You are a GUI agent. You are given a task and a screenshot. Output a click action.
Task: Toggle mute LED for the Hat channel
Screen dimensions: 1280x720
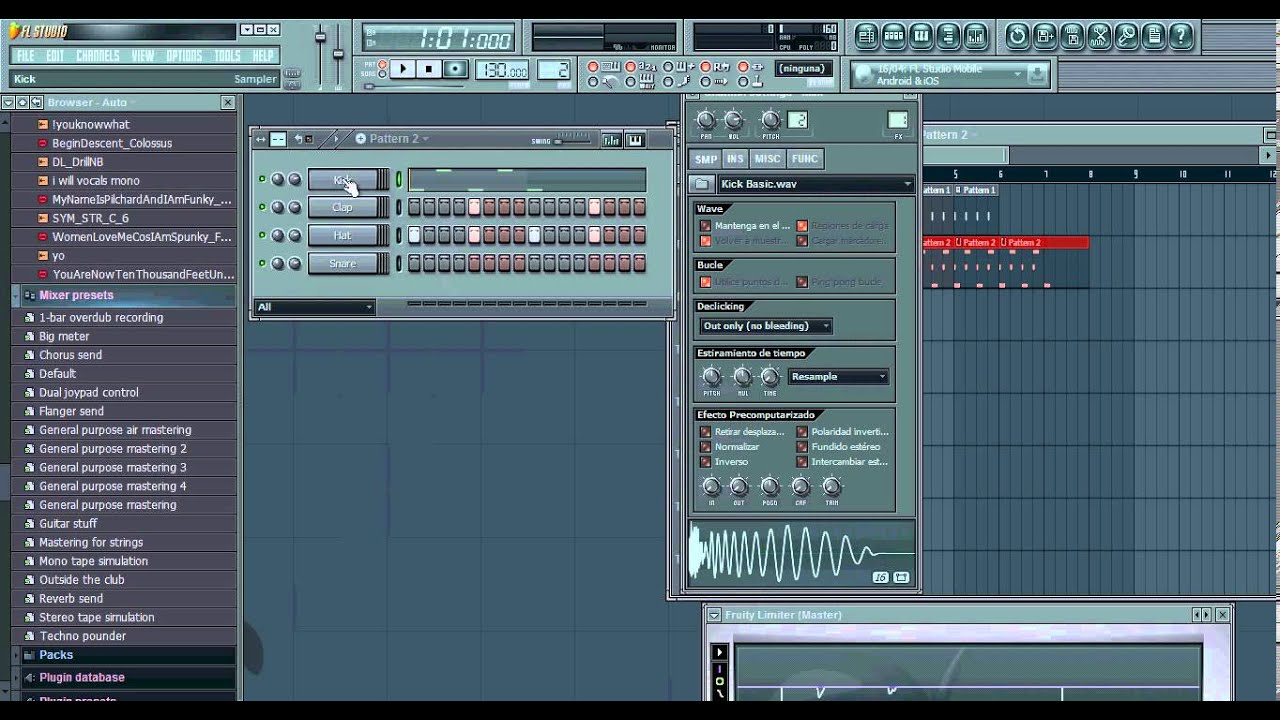(x=262, y=236)
